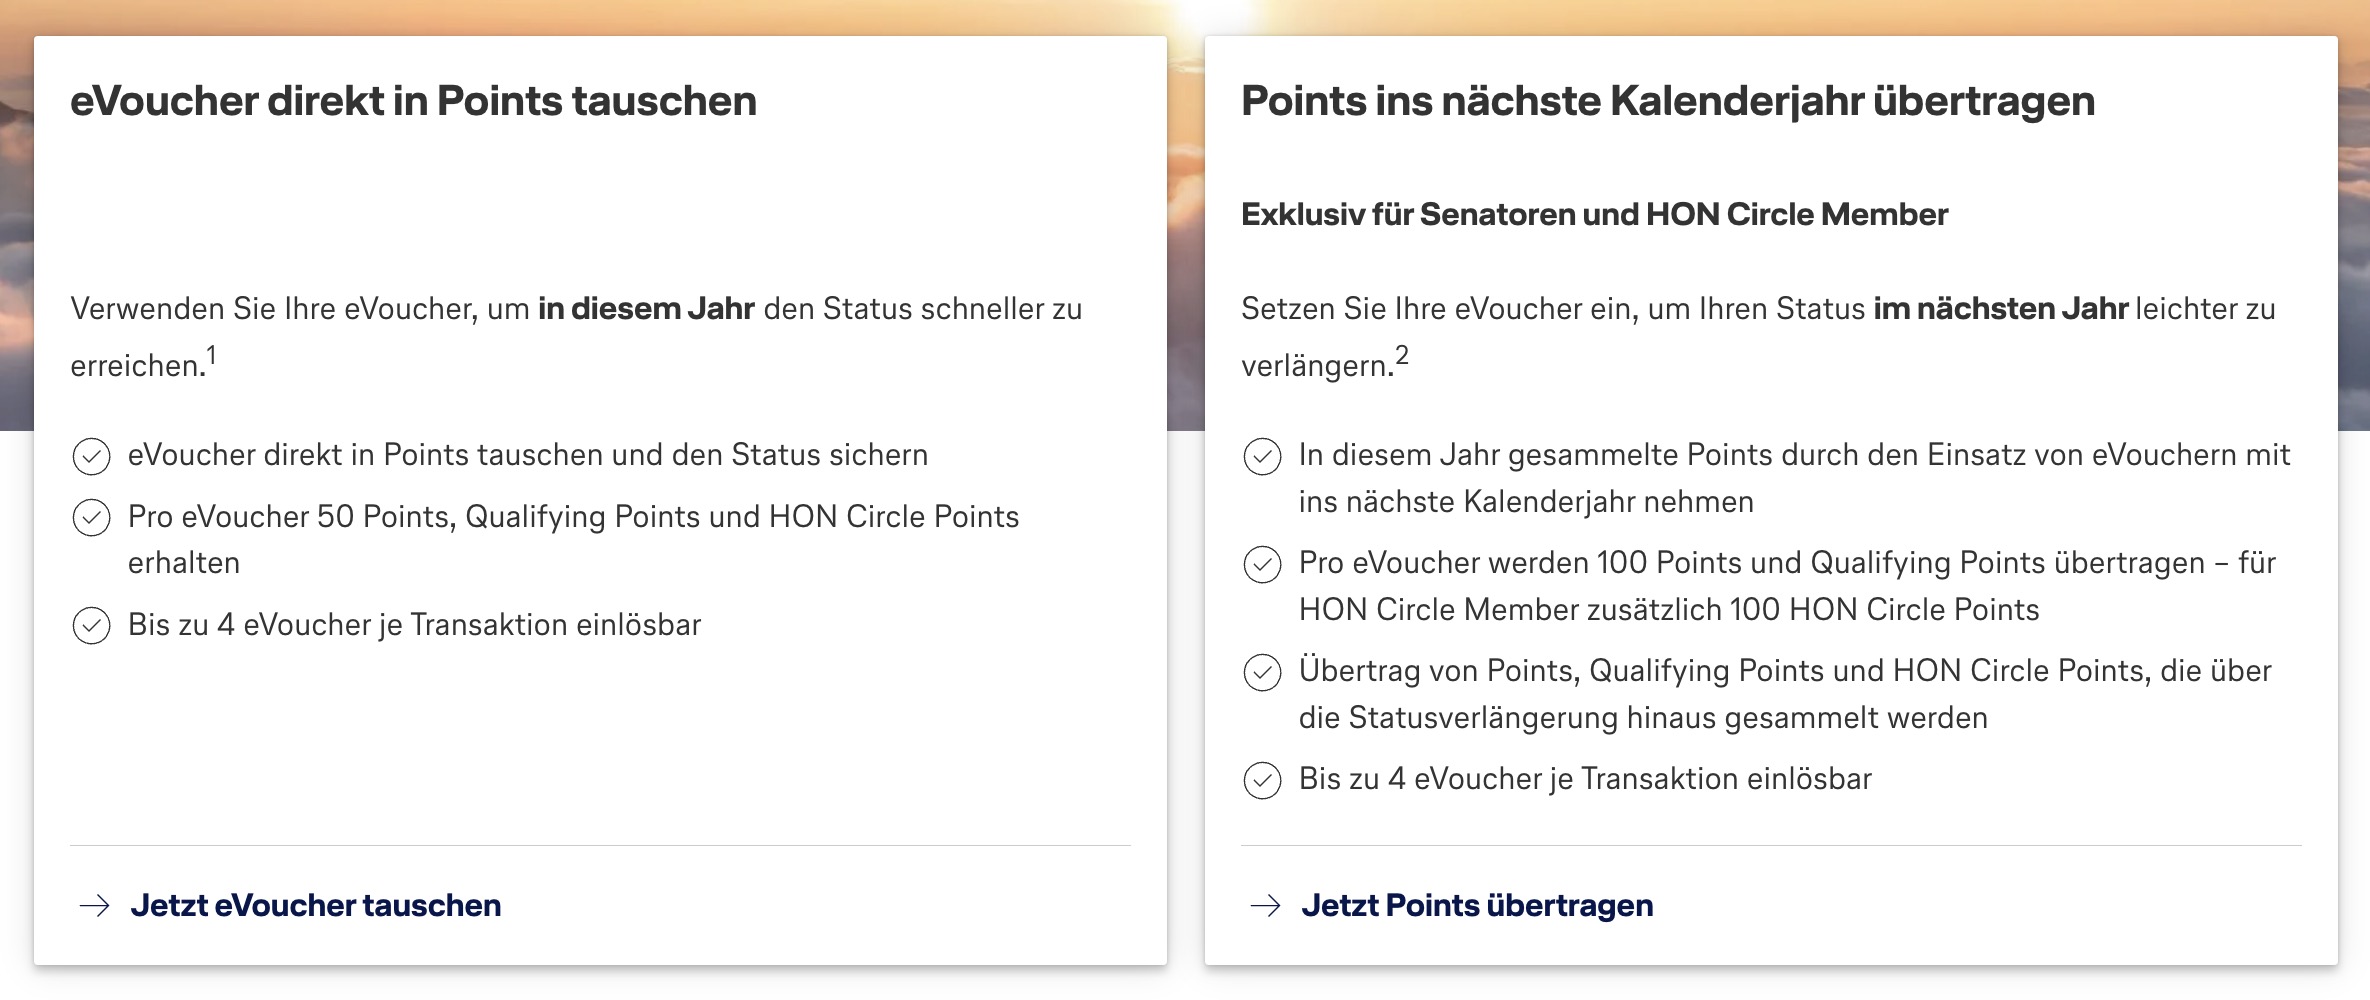Click the text 'Pro eVoucher 50 Points, Qualifying Points'
Image resolution: width=2370 pixels, height=1000 pixels.
click(x=573, y=517)
